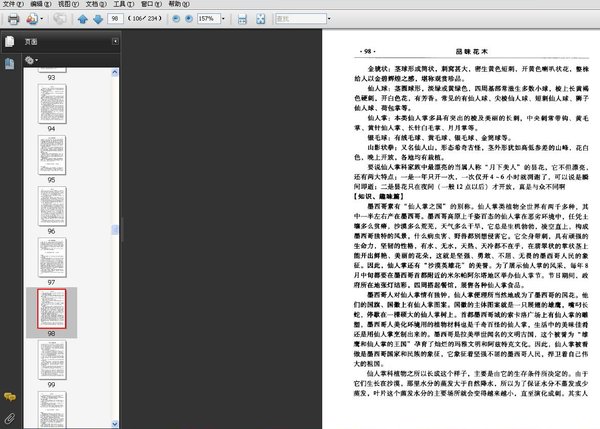Click the zoom out minus button
Screen dimensions: 600x429
[177, 18]
